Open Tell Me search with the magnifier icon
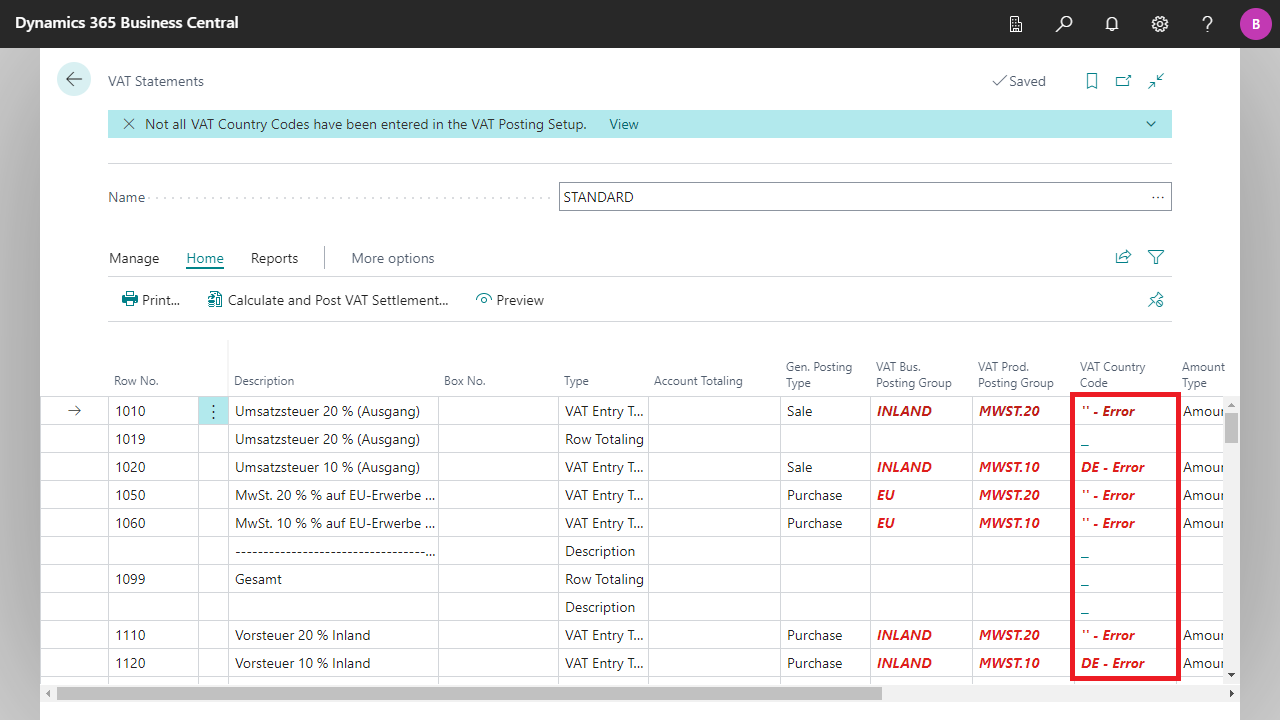 [x=1063, y=24]
